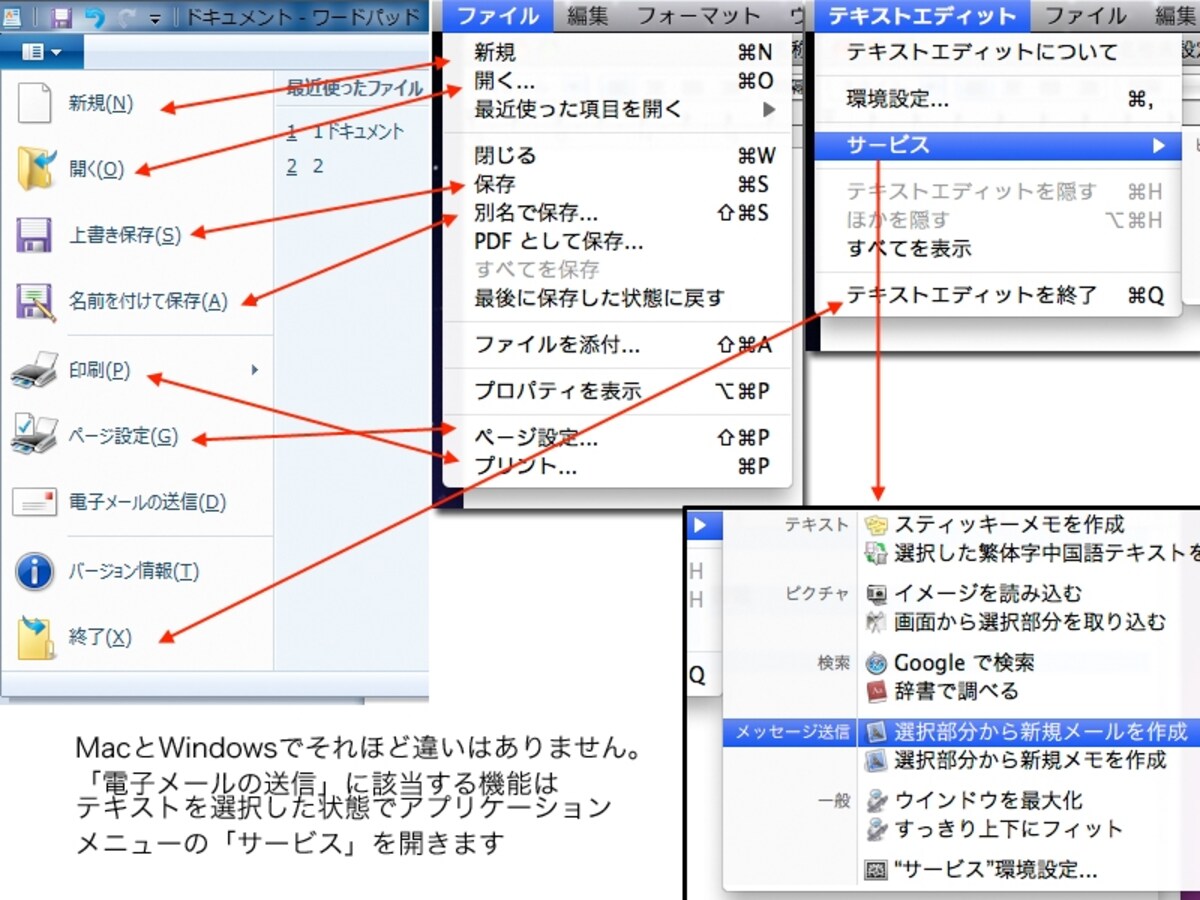Click the automator icon beside ウインドウを最大化
This screenshot has width=1200, height=900.
876,801
